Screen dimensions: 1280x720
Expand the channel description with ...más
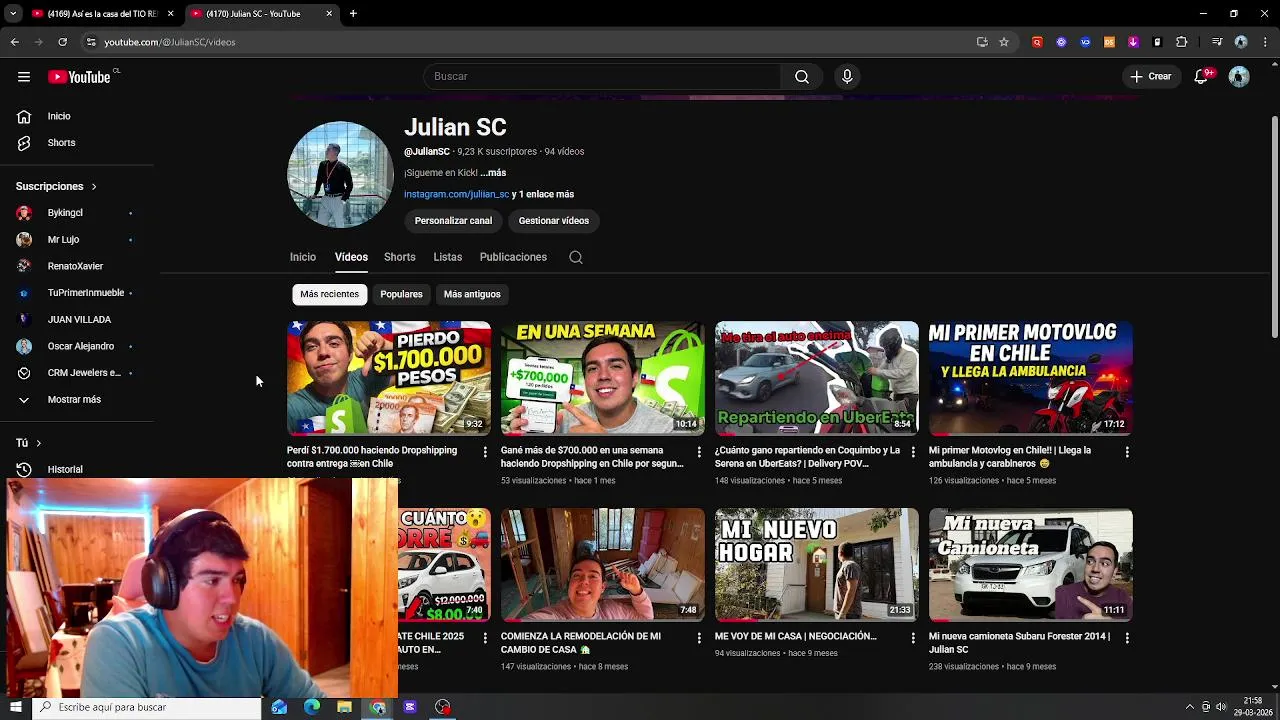493,173
